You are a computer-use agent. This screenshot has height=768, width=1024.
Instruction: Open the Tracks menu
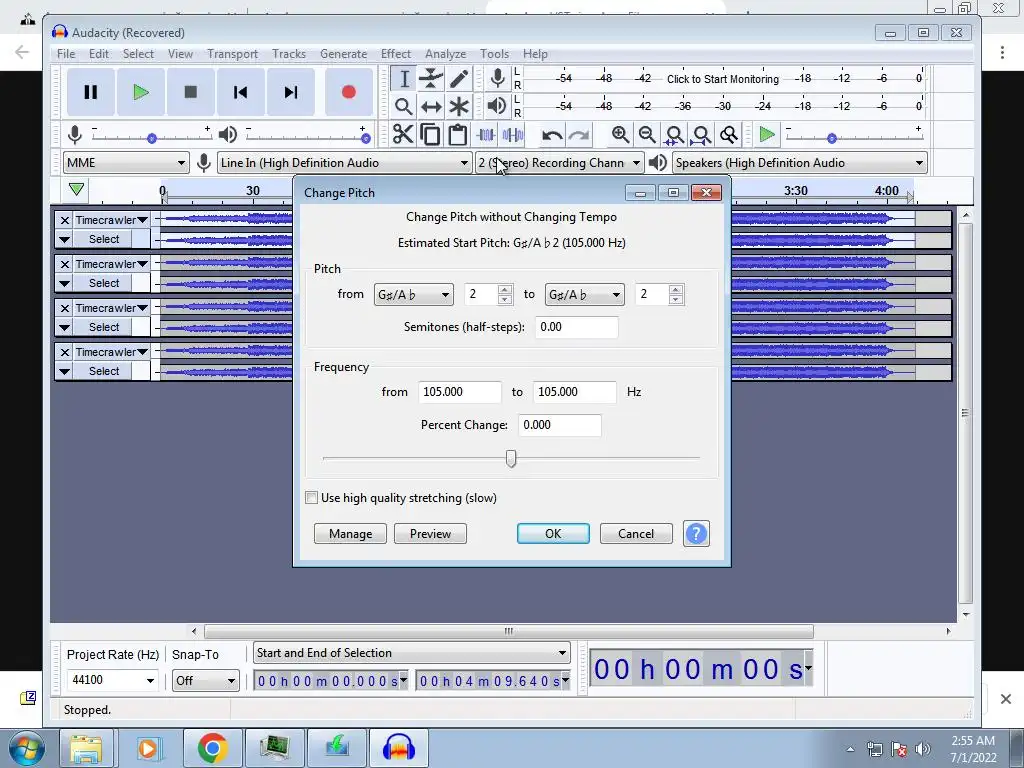tap(289, 54)
